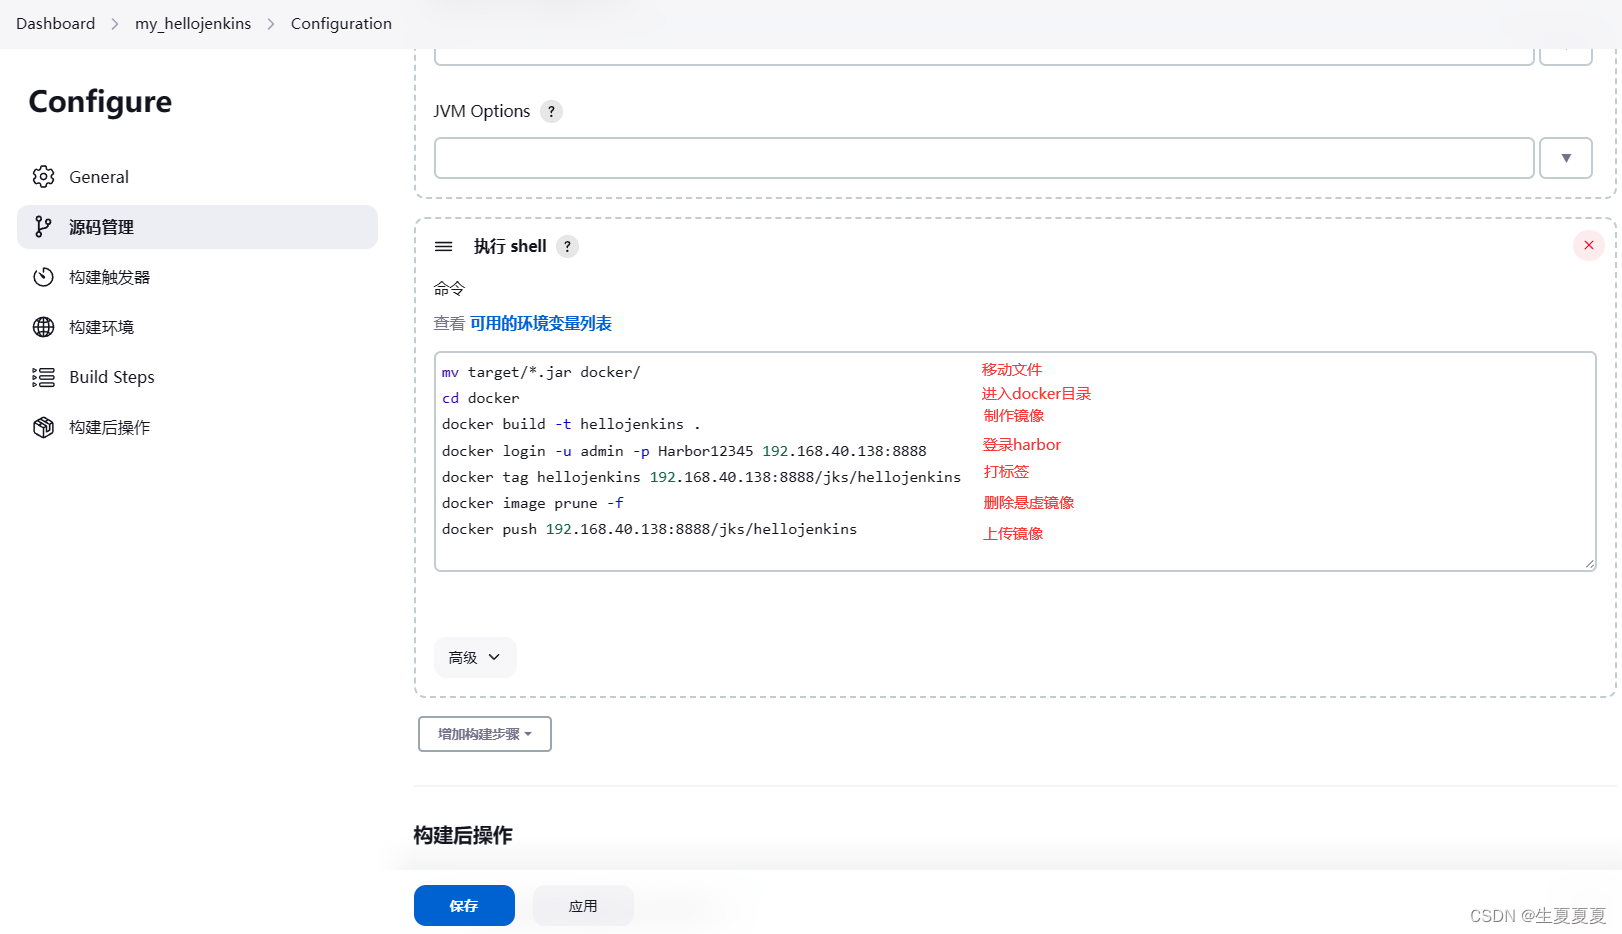1622x934 pixels.
Task: Go to 构建触发器 section
Action: (x=197, y=277)
